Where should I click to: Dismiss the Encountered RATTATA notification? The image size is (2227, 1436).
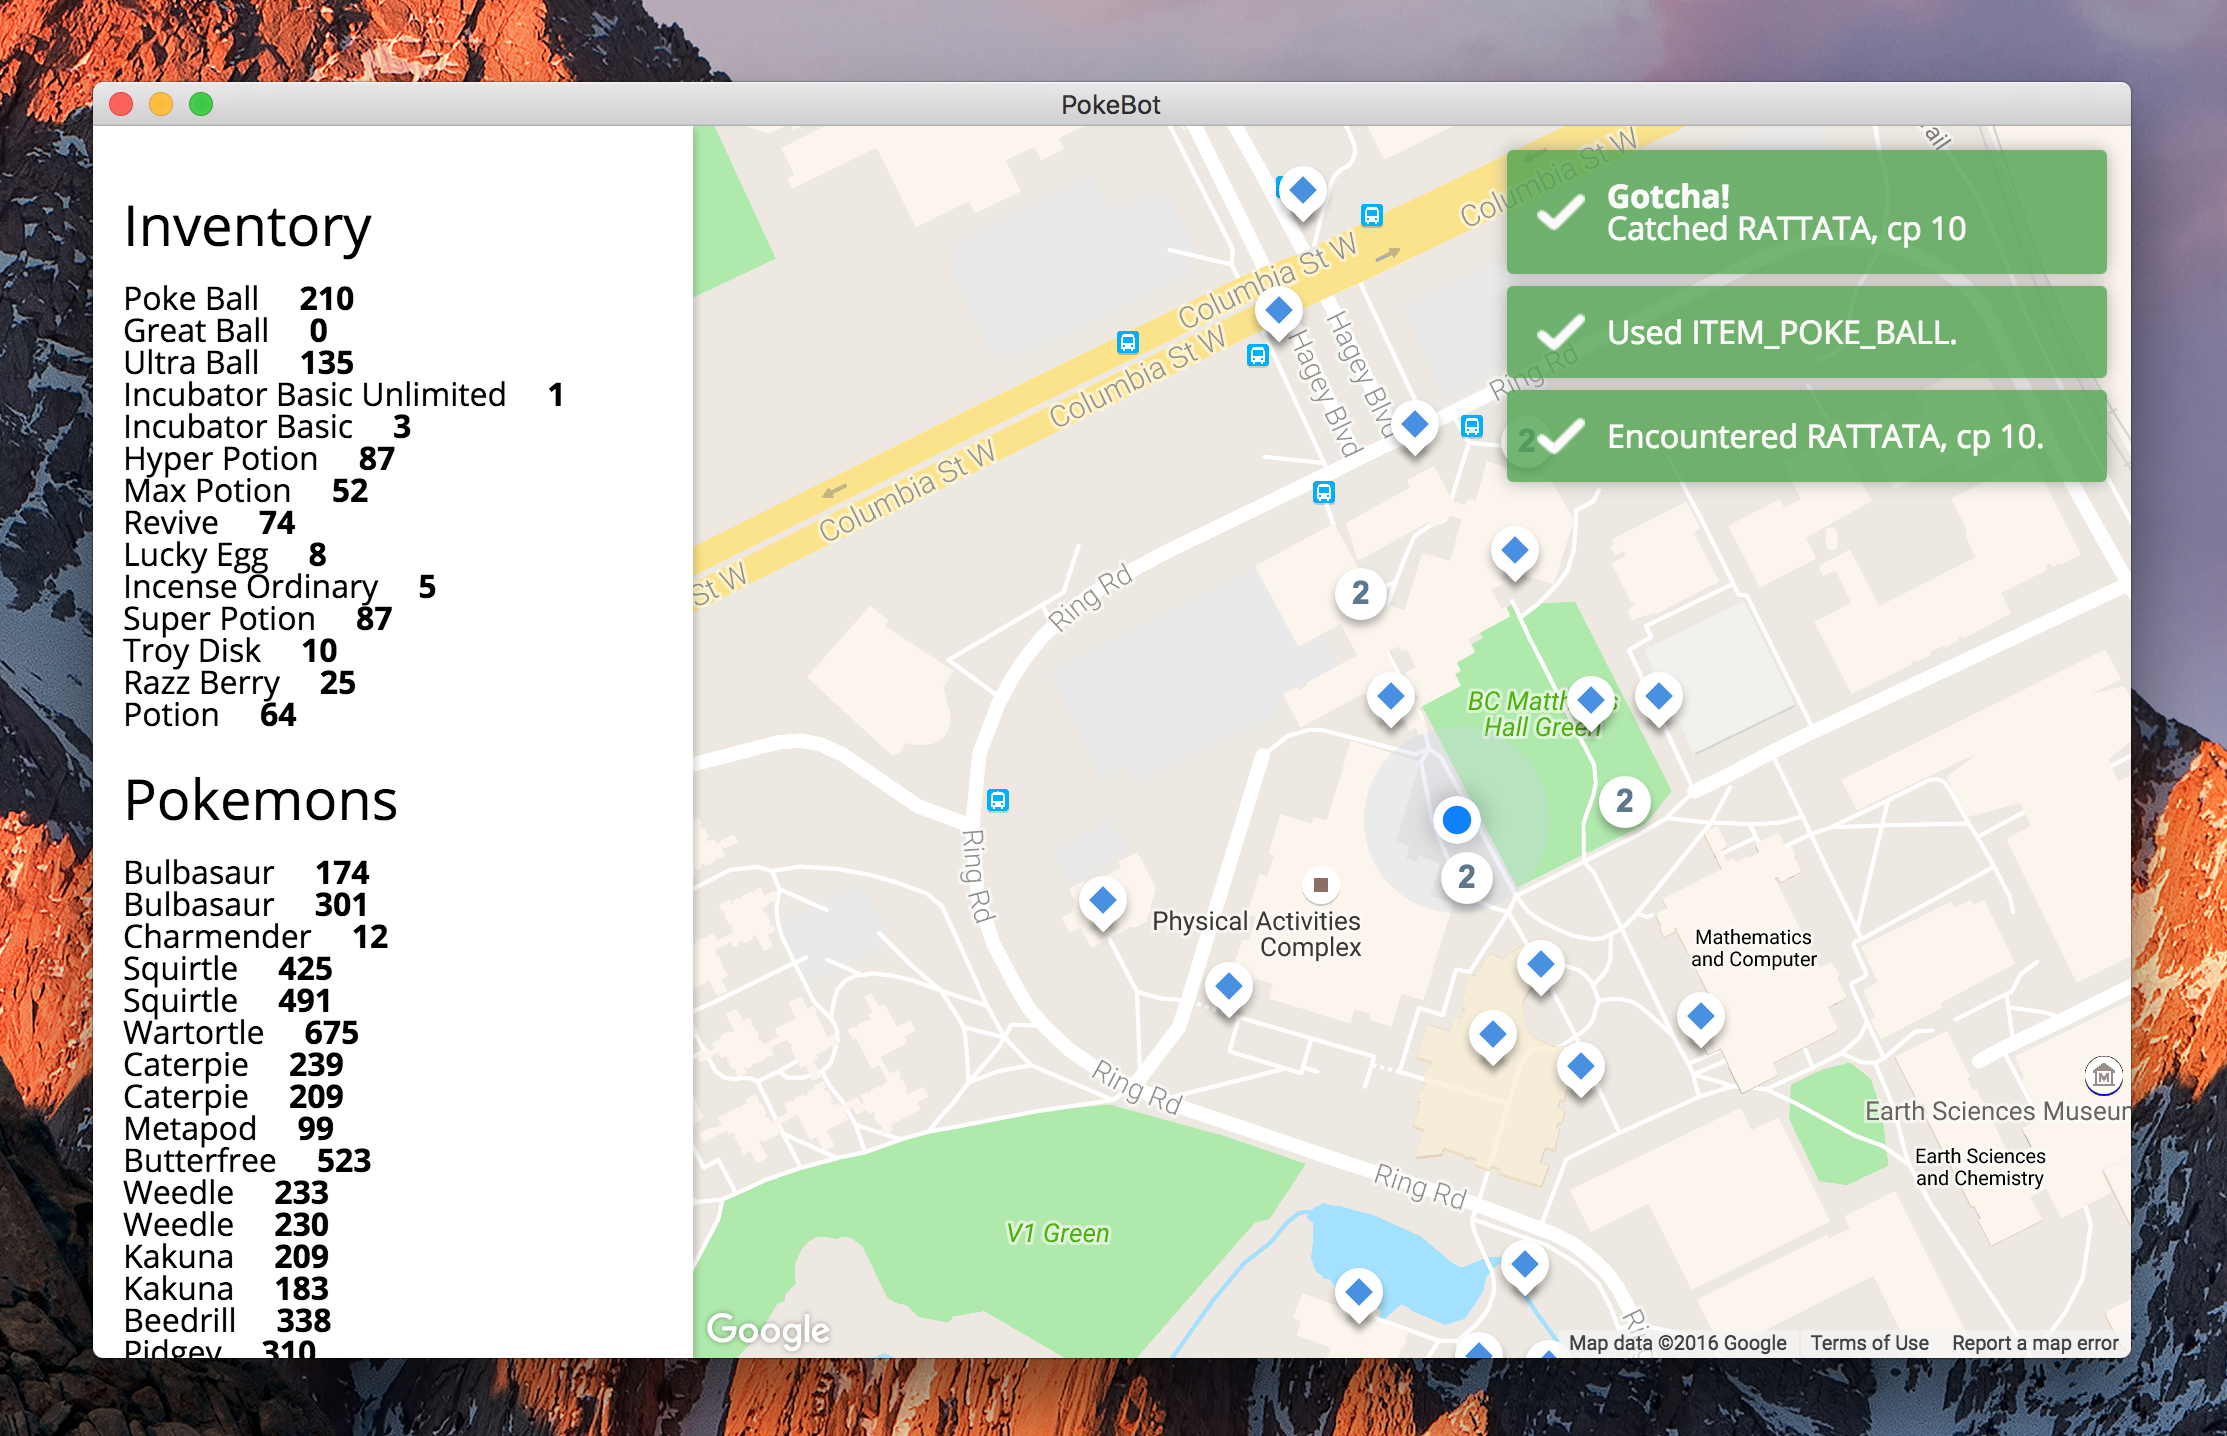[1805, 437]
